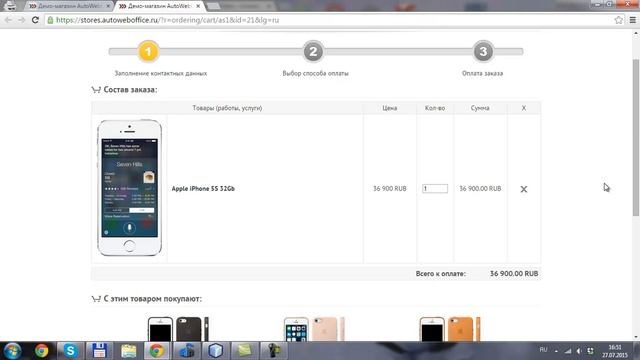
Task: Bookmark page with star icon
Action: [x=618, y=20]
